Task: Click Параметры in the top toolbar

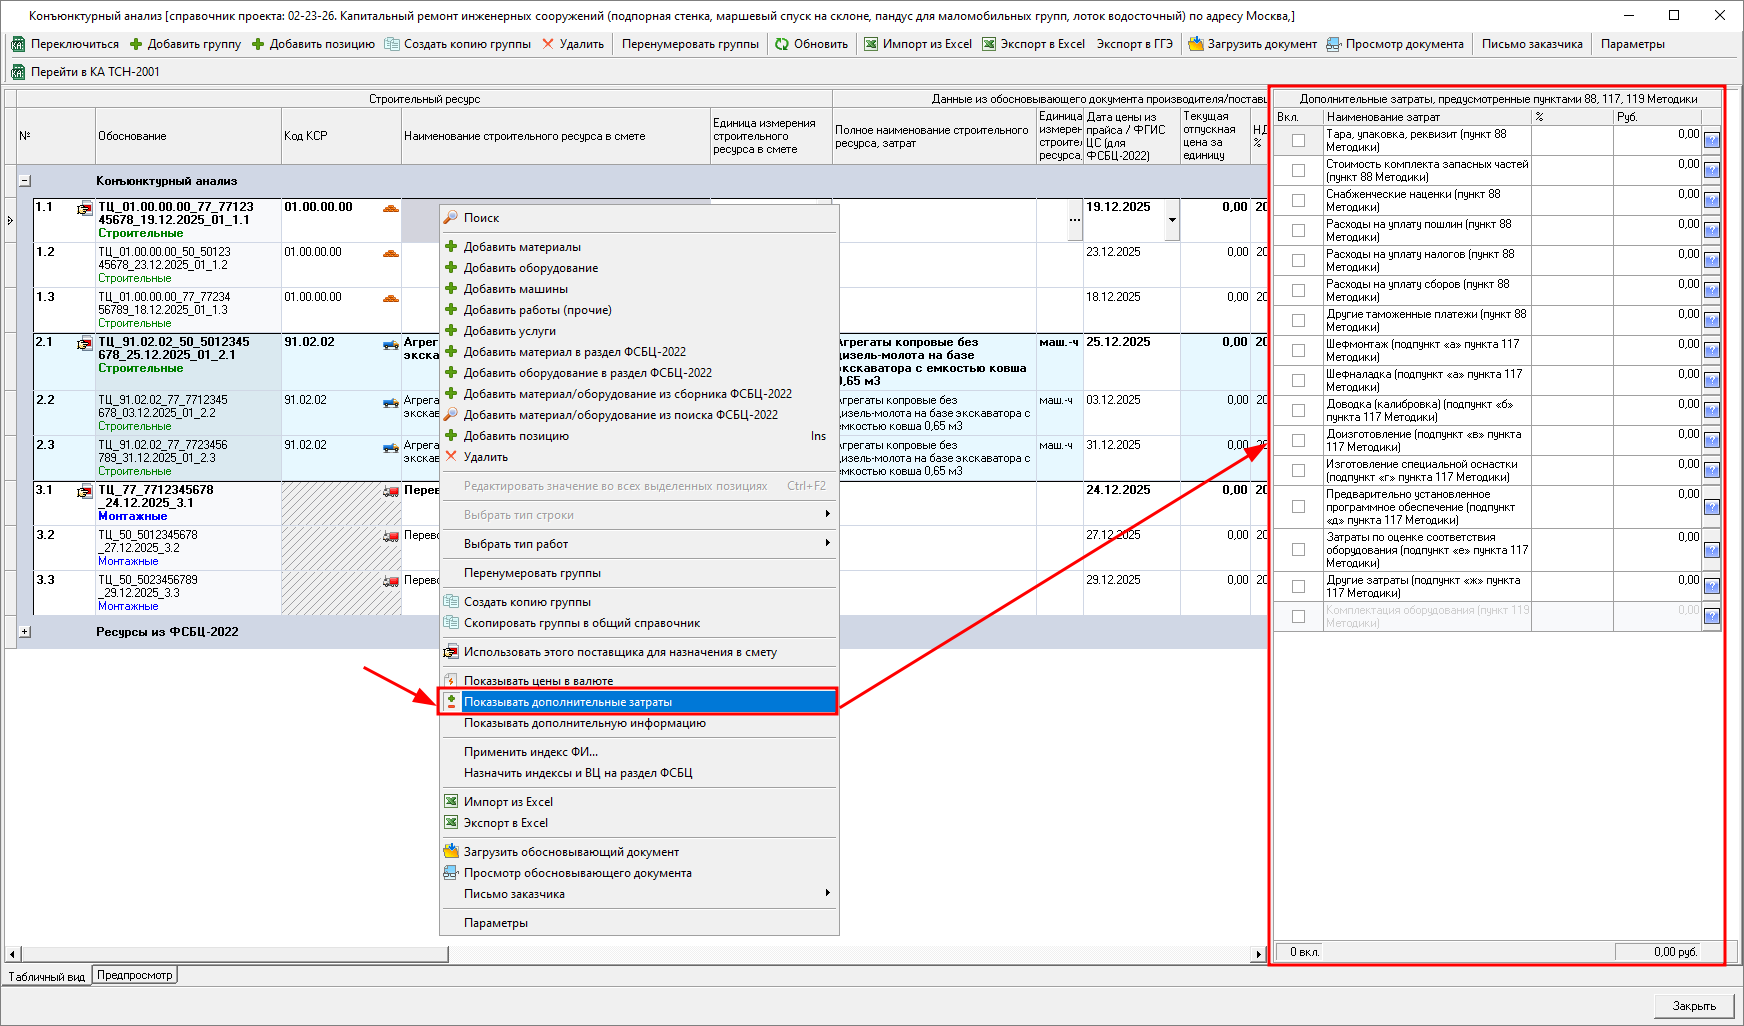Action: point(1632,44)
